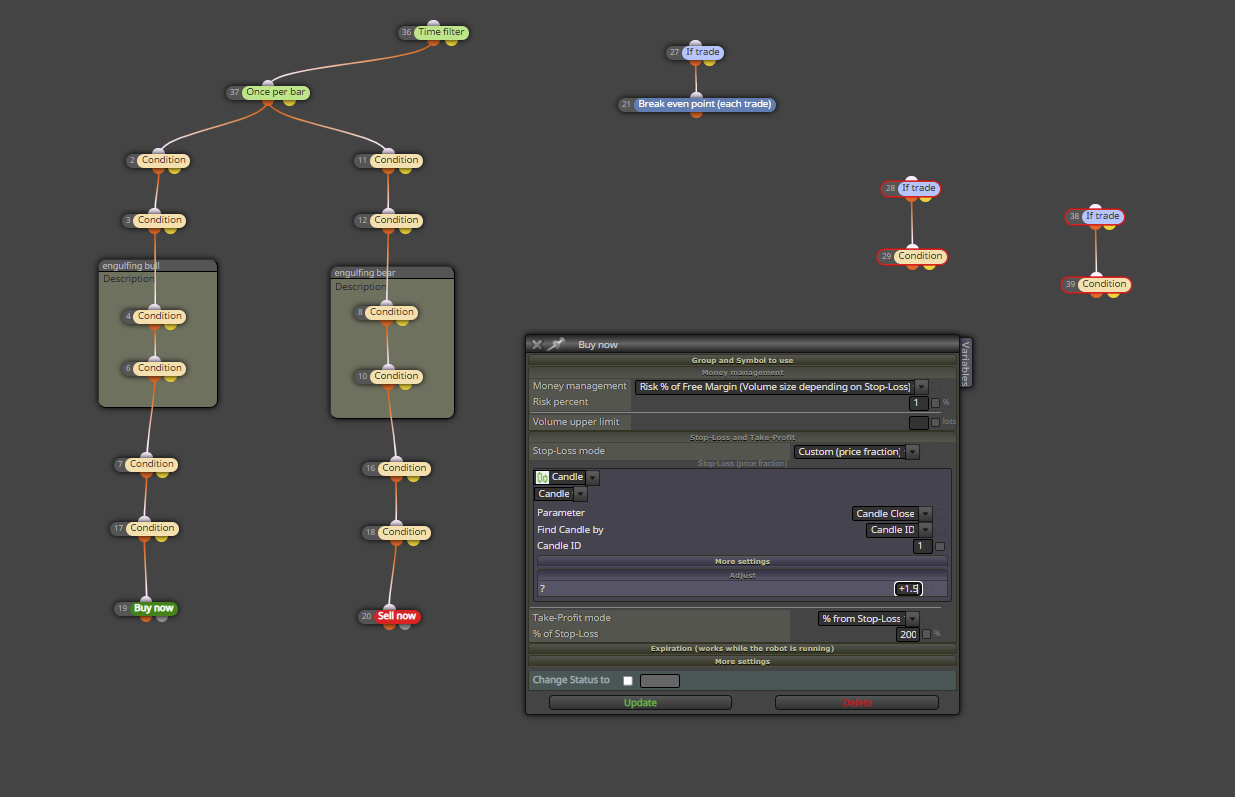The height and width of the screenshot is (797, 1235).
Task: Expand the Expiration section
Action: click(x=742, y=649)
